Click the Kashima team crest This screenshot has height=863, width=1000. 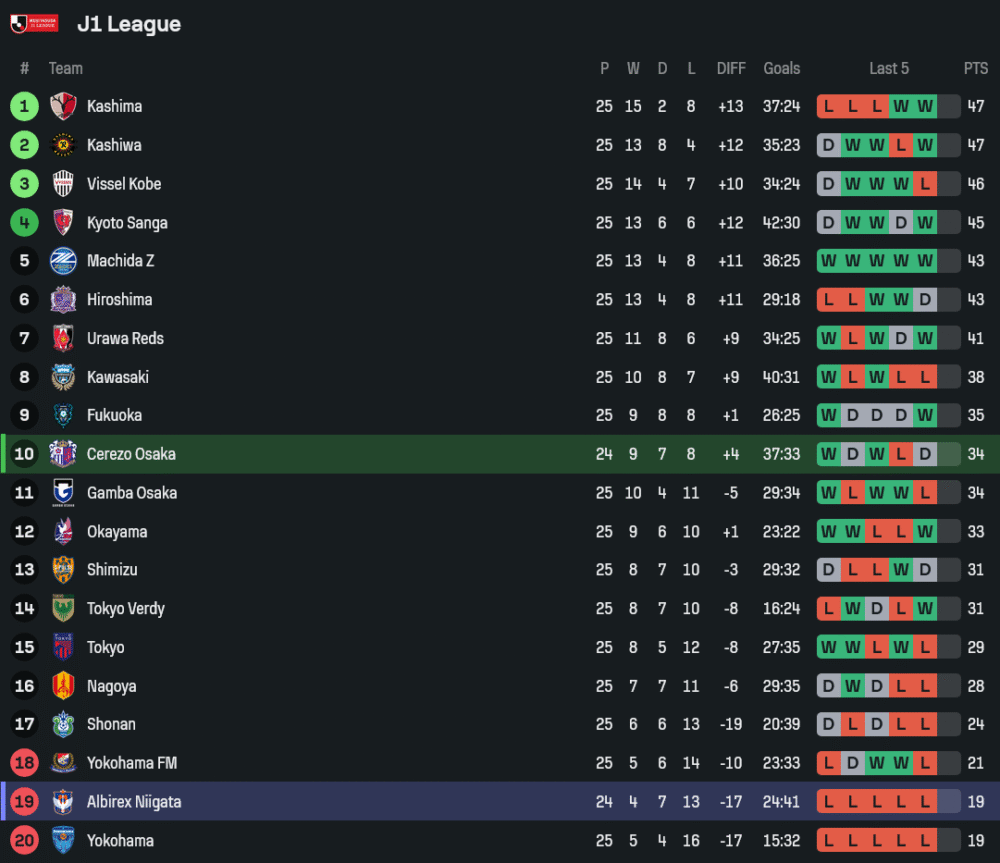click(63, 106)
